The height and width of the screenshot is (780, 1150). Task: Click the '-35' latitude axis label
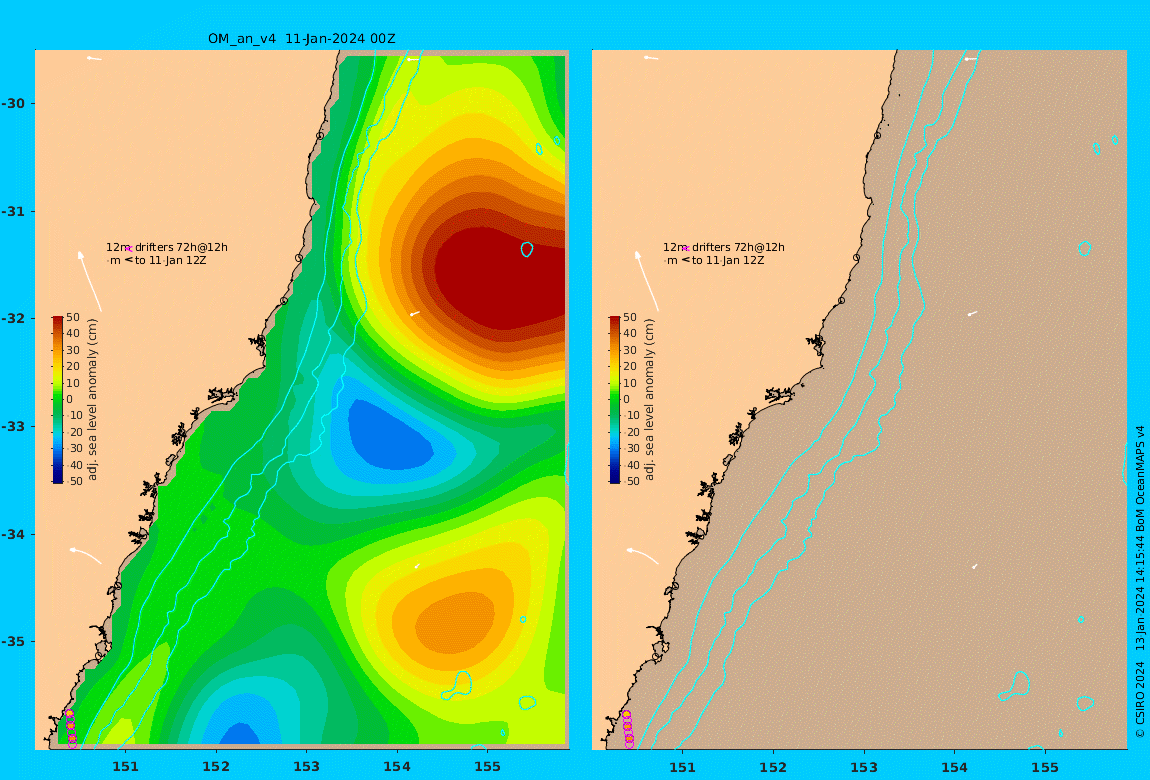coord(13,641)
